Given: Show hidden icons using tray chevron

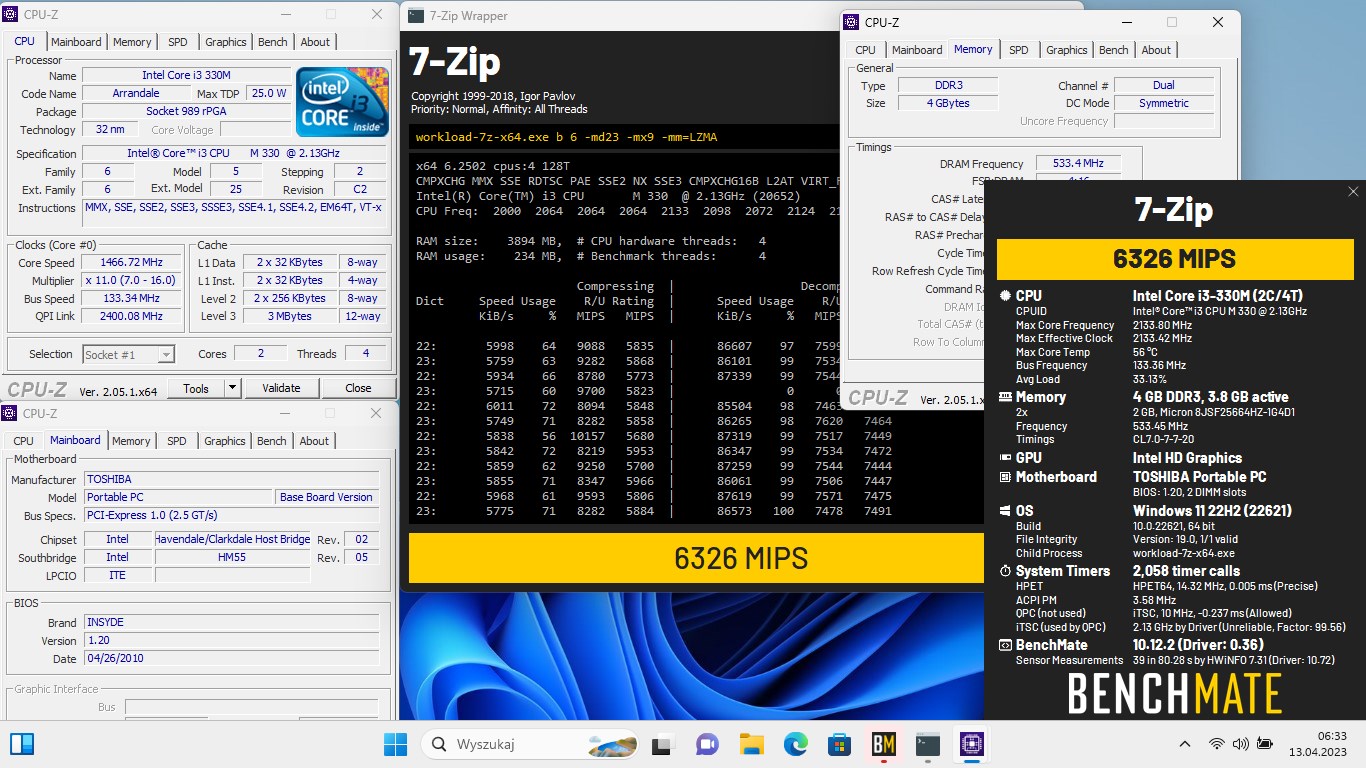Looking at the screenshot, I should click(1185, 744).
